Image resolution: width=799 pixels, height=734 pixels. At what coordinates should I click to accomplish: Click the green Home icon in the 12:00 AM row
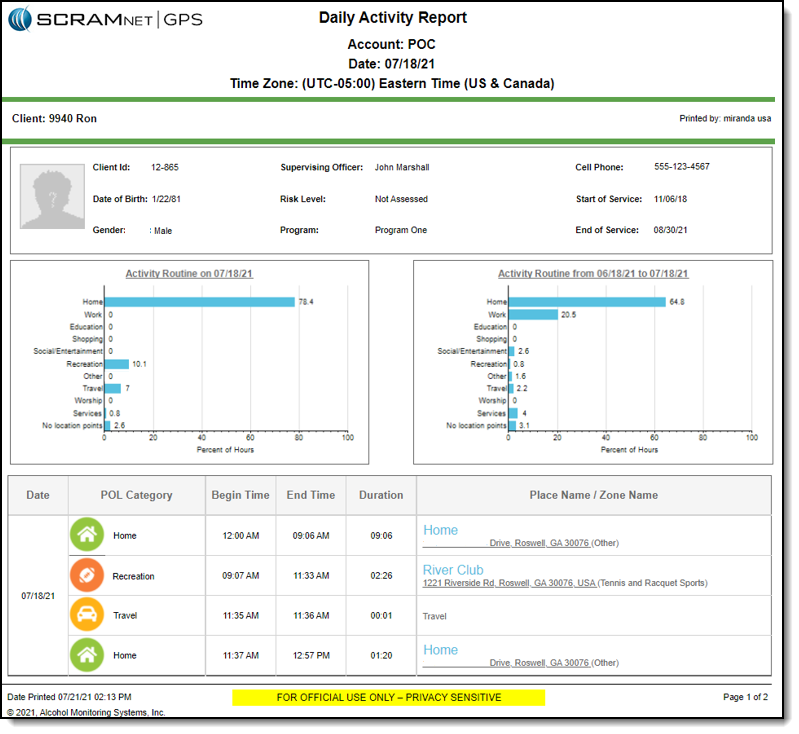click(x=87, y=535)
